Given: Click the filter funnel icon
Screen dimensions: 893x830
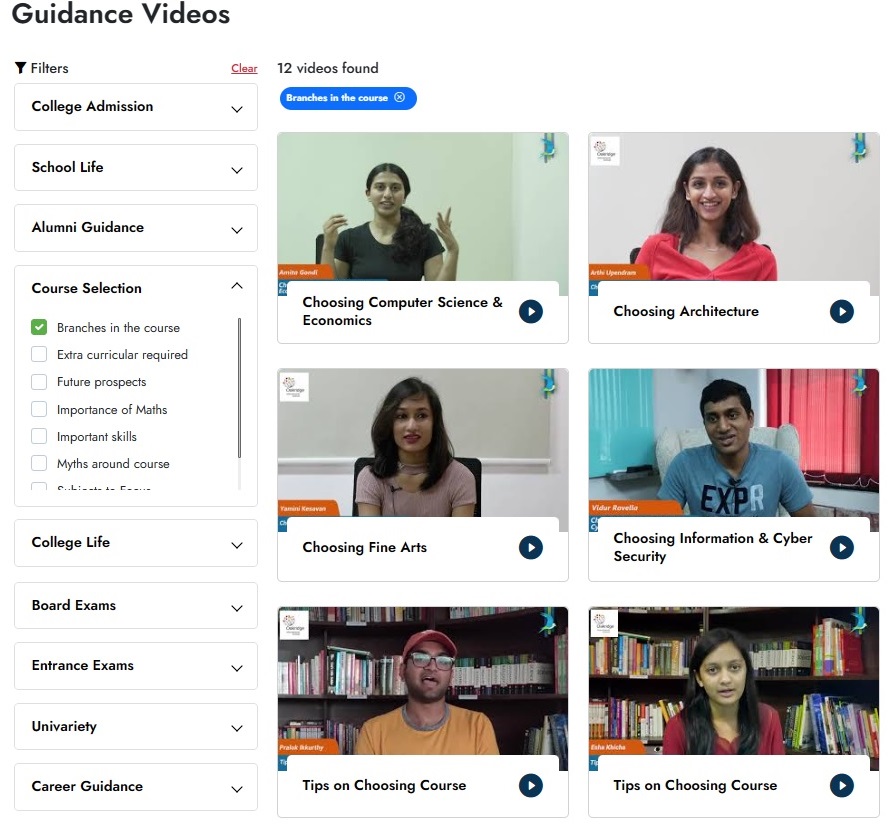Looking at the screenshot, I should click(21, 67).
